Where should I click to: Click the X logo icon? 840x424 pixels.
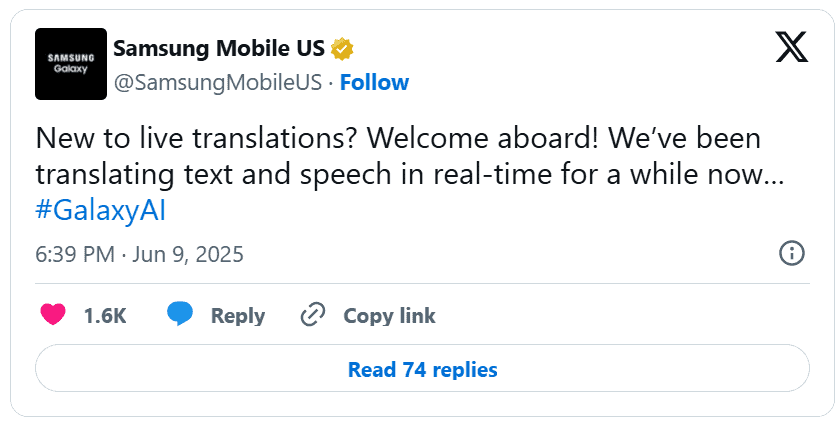coord(792,49)
